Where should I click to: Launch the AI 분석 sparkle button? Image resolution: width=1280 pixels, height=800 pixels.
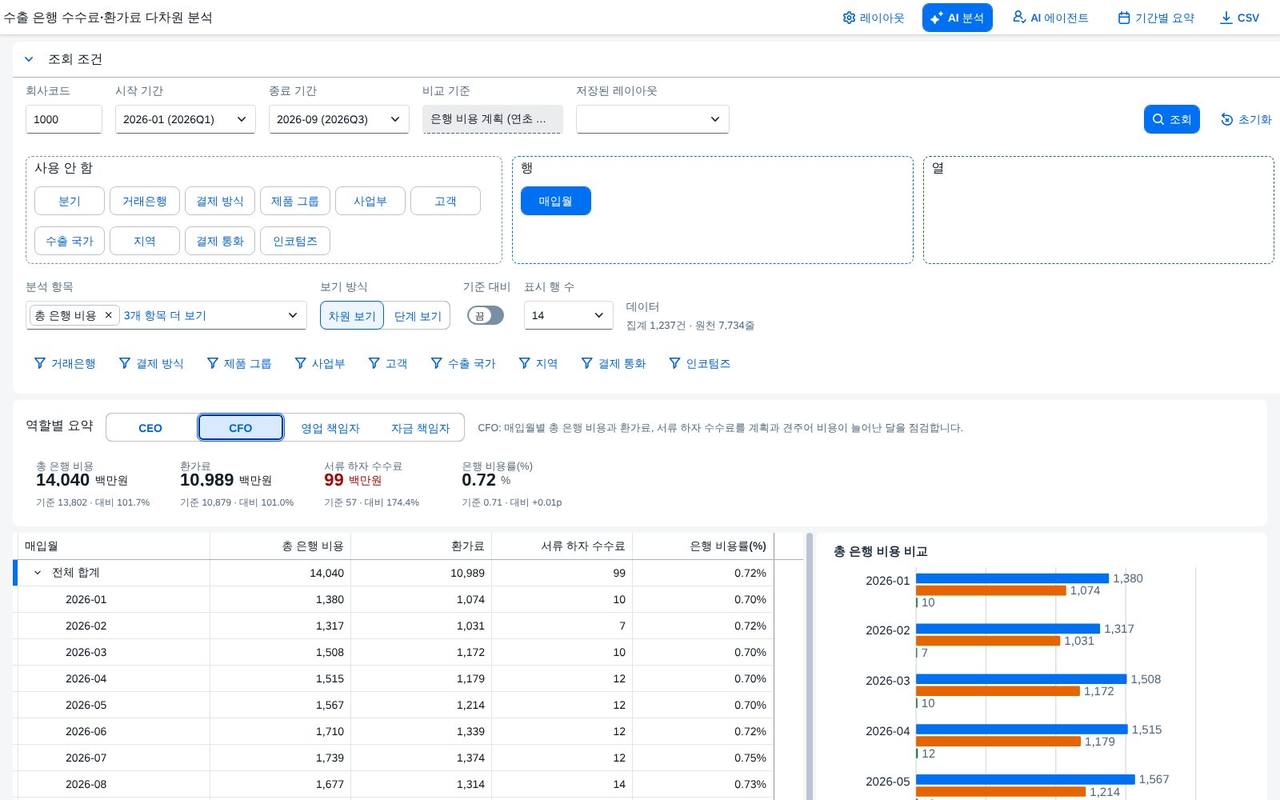click(x=957, y=18)
